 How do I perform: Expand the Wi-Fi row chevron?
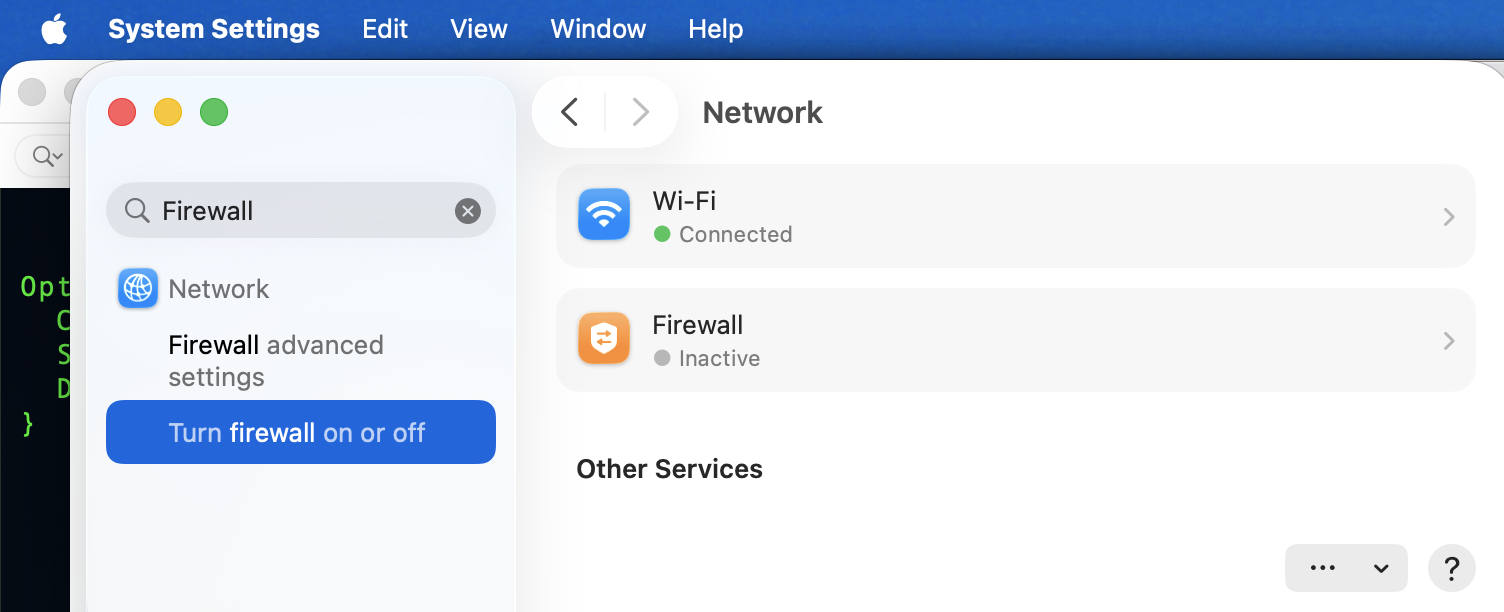tap(1448, 217)
